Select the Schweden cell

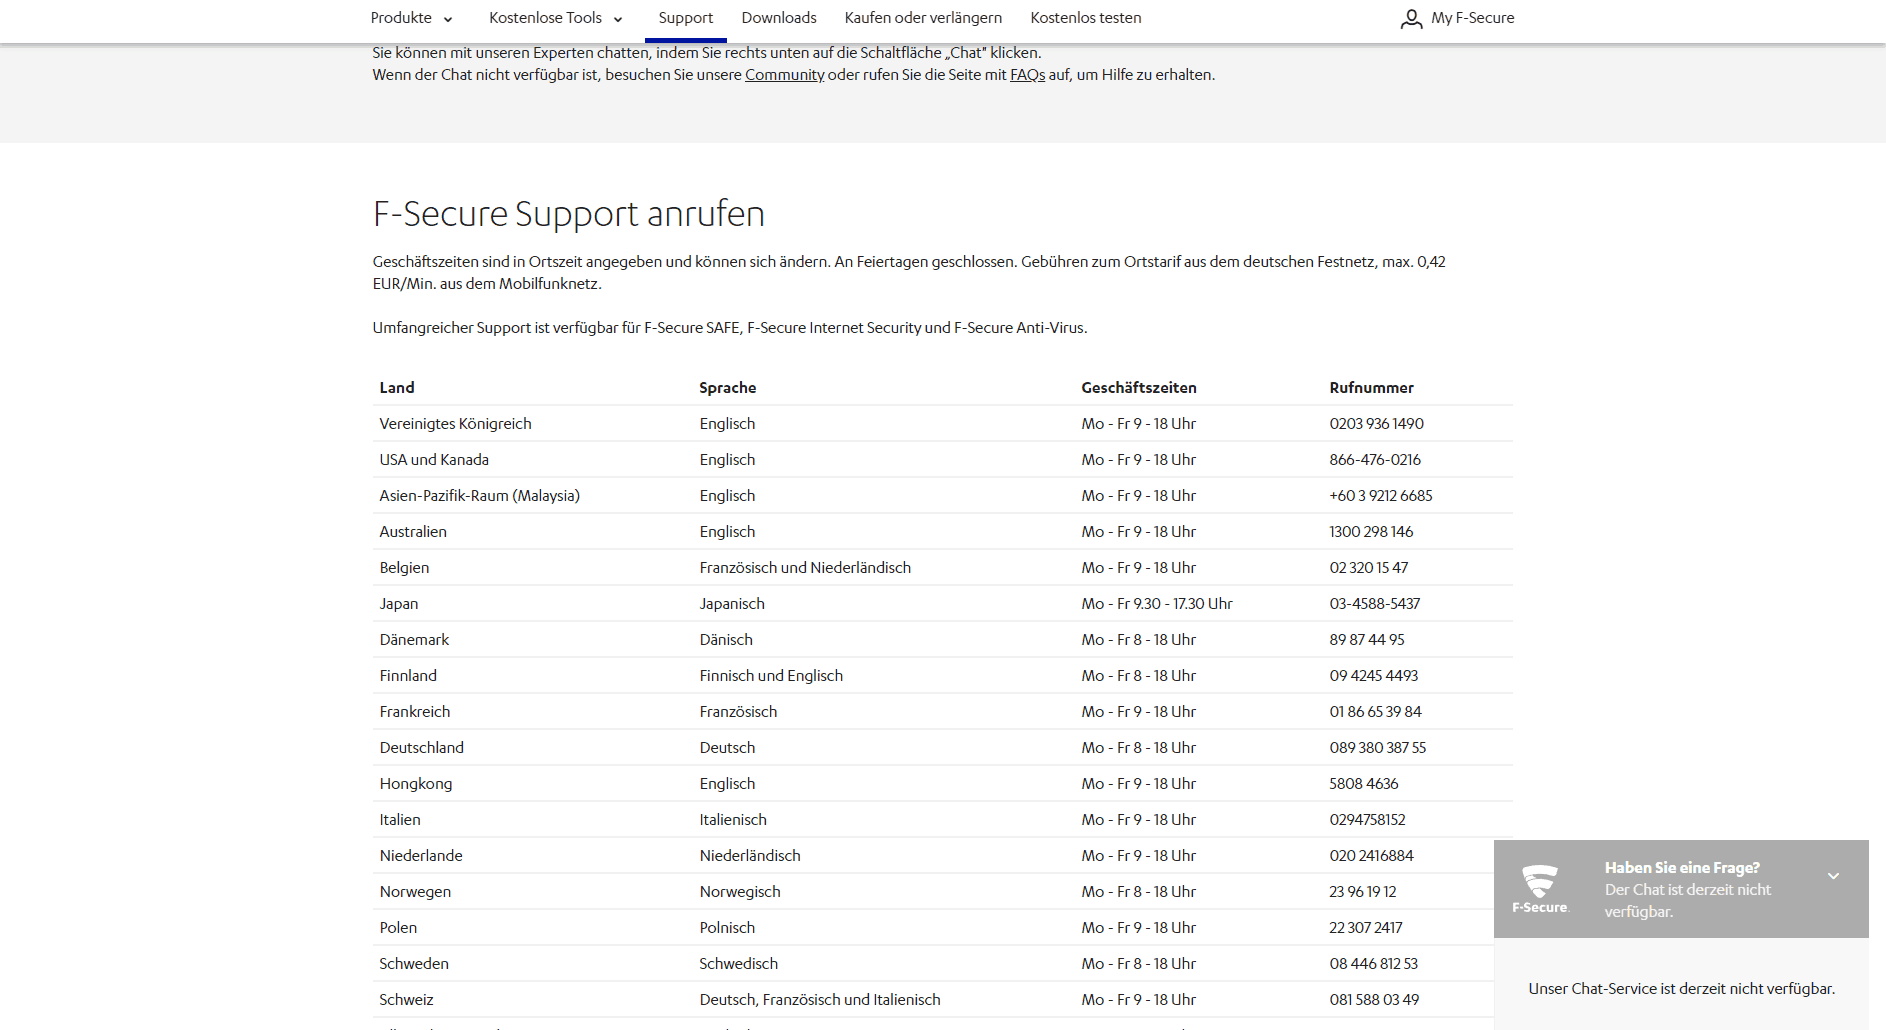tap(414, 964)
